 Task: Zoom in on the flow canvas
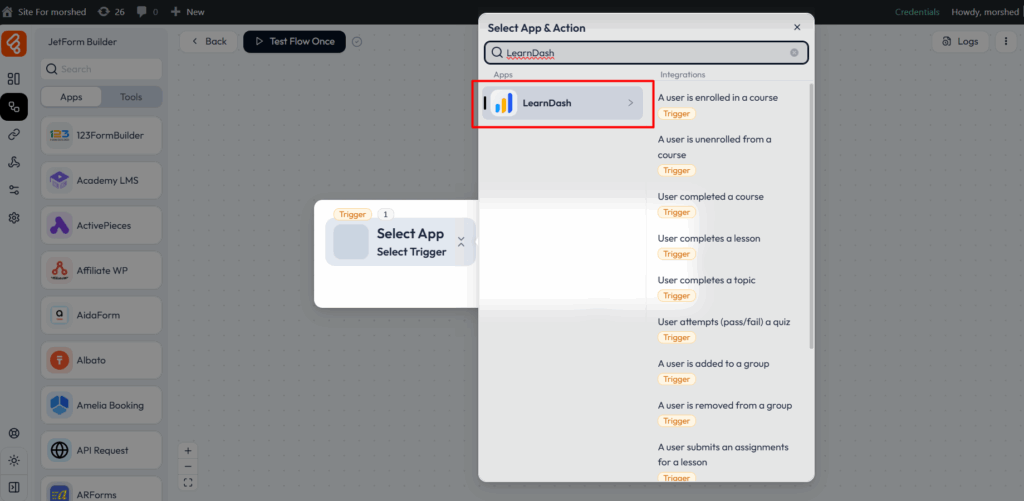point(188,450)
